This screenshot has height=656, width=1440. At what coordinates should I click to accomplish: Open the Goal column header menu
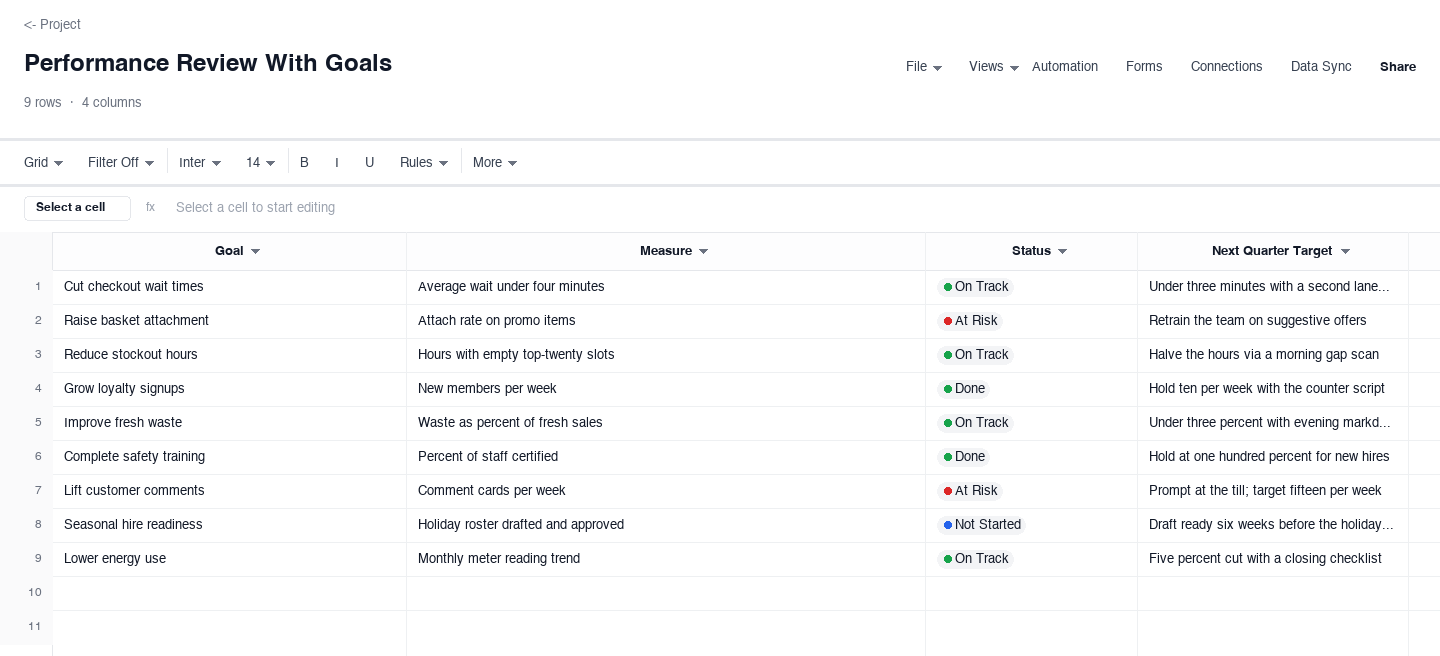pyautogui.click(x=255, y=252)
